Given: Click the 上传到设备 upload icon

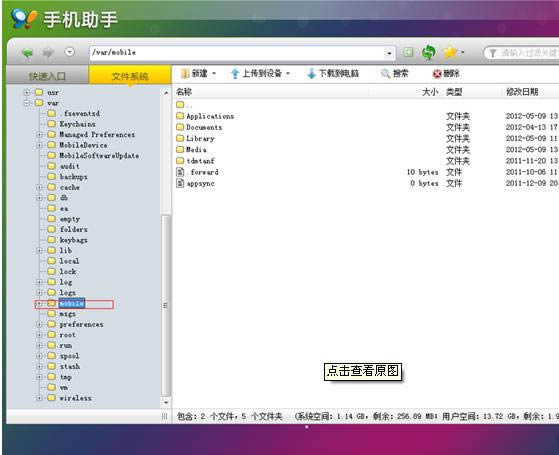Looking at the screenshot, I should (x=235, y=74).
